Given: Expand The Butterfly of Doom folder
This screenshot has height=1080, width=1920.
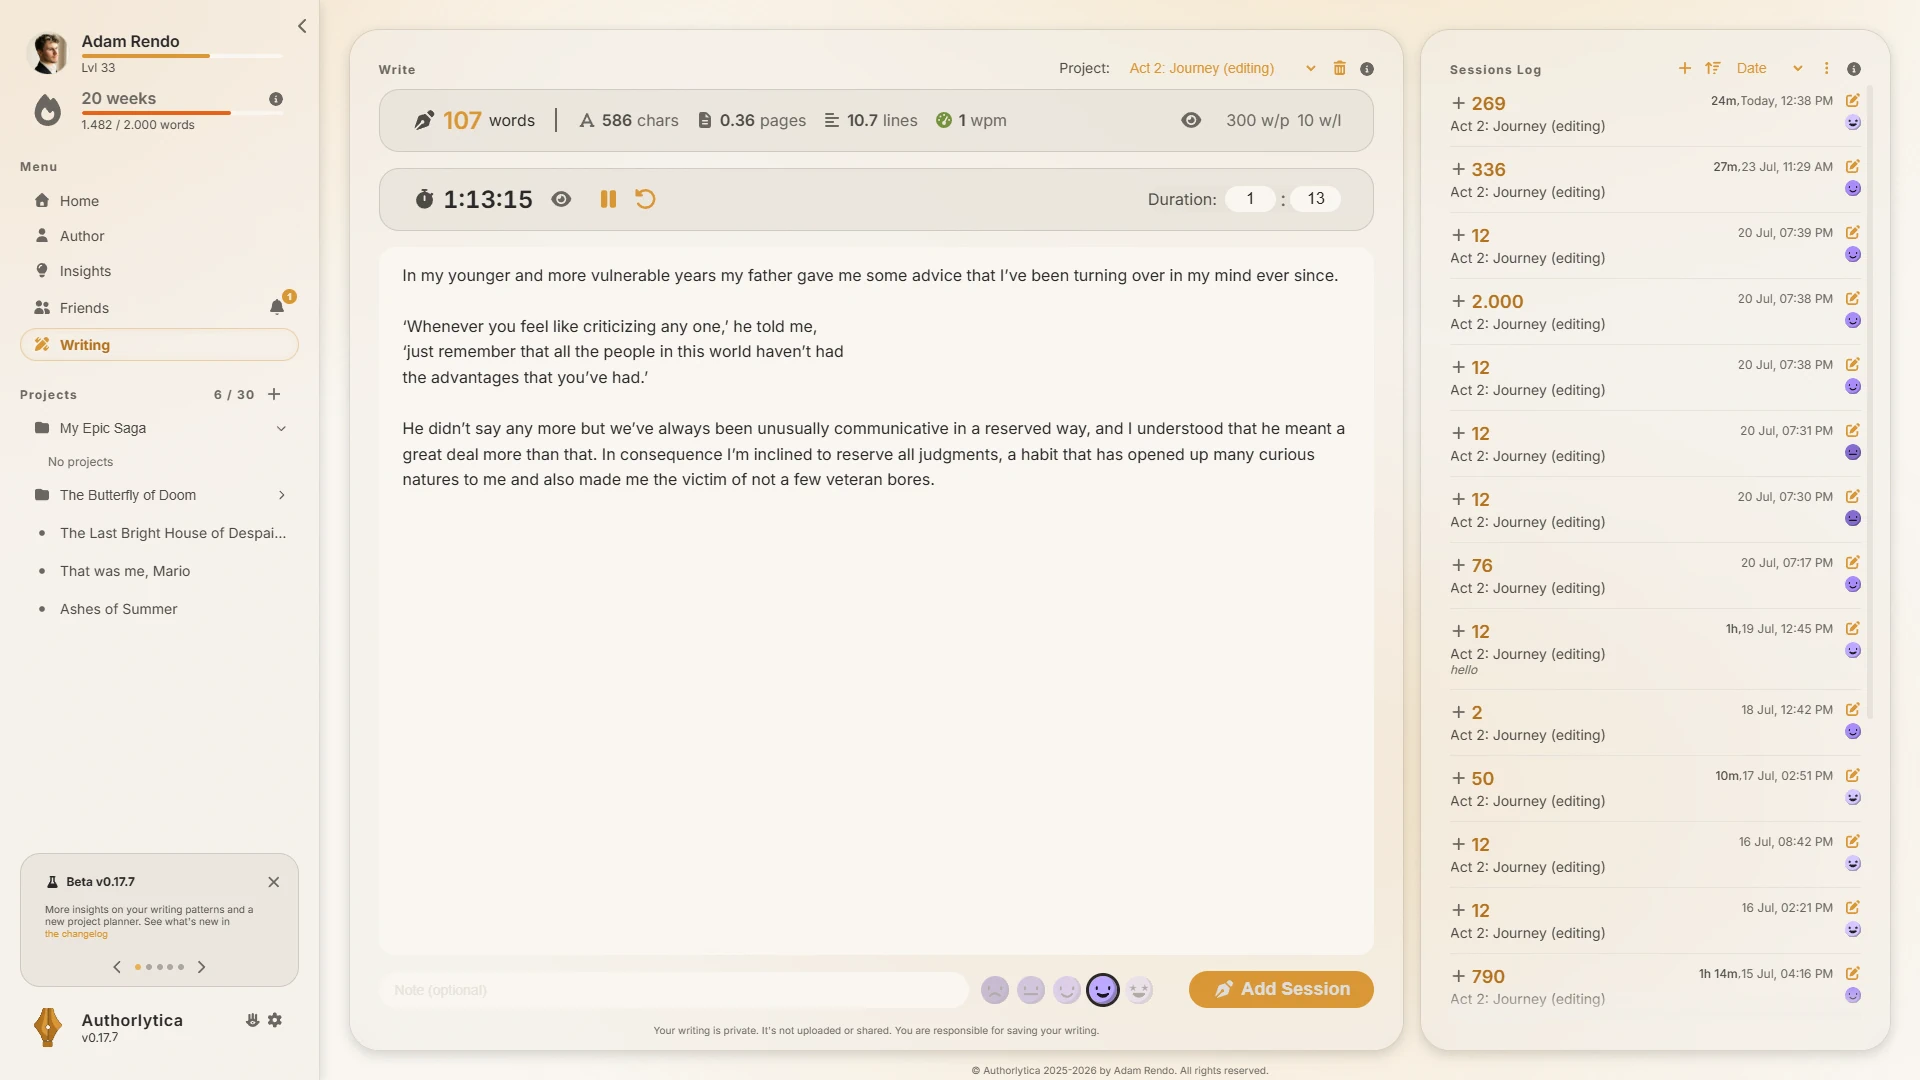Looking at the screenshot, I should (281, 495).
